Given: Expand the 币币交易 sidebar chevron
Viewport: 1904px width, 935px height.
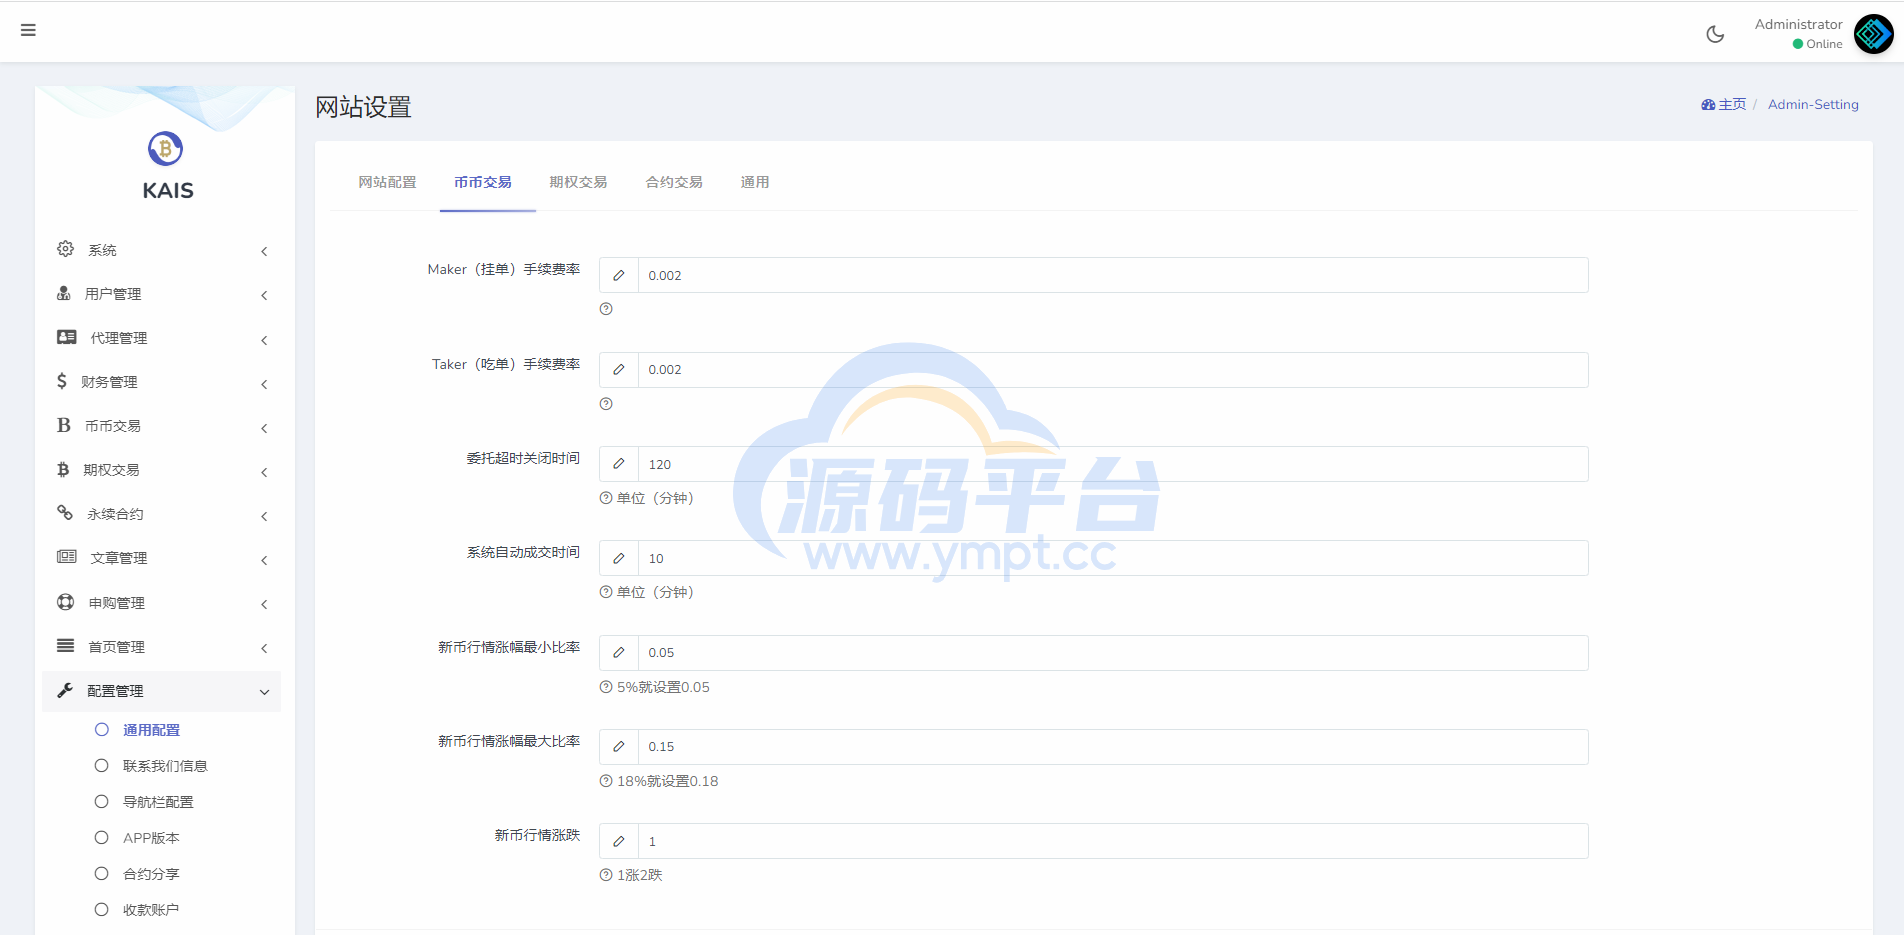Looking at the screenshot, I should pyautogui.click(x=264, y=428).
